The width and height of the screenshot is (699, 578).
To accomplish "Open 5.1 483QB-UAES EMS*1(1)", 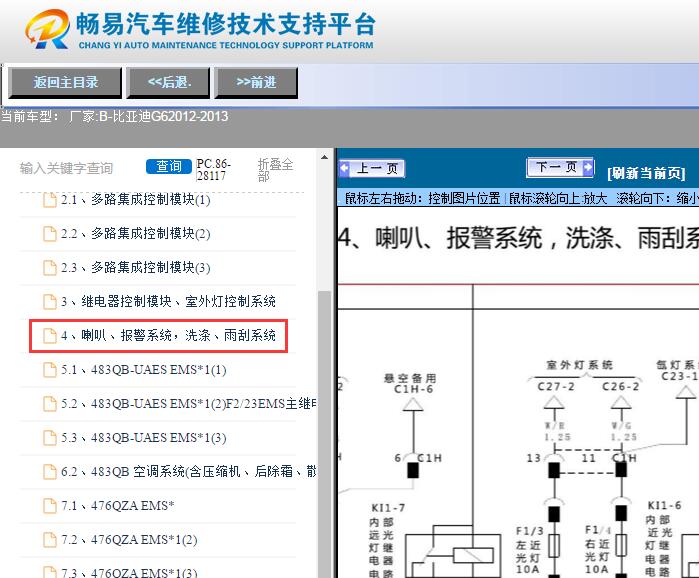I will (x=144, y=370).
